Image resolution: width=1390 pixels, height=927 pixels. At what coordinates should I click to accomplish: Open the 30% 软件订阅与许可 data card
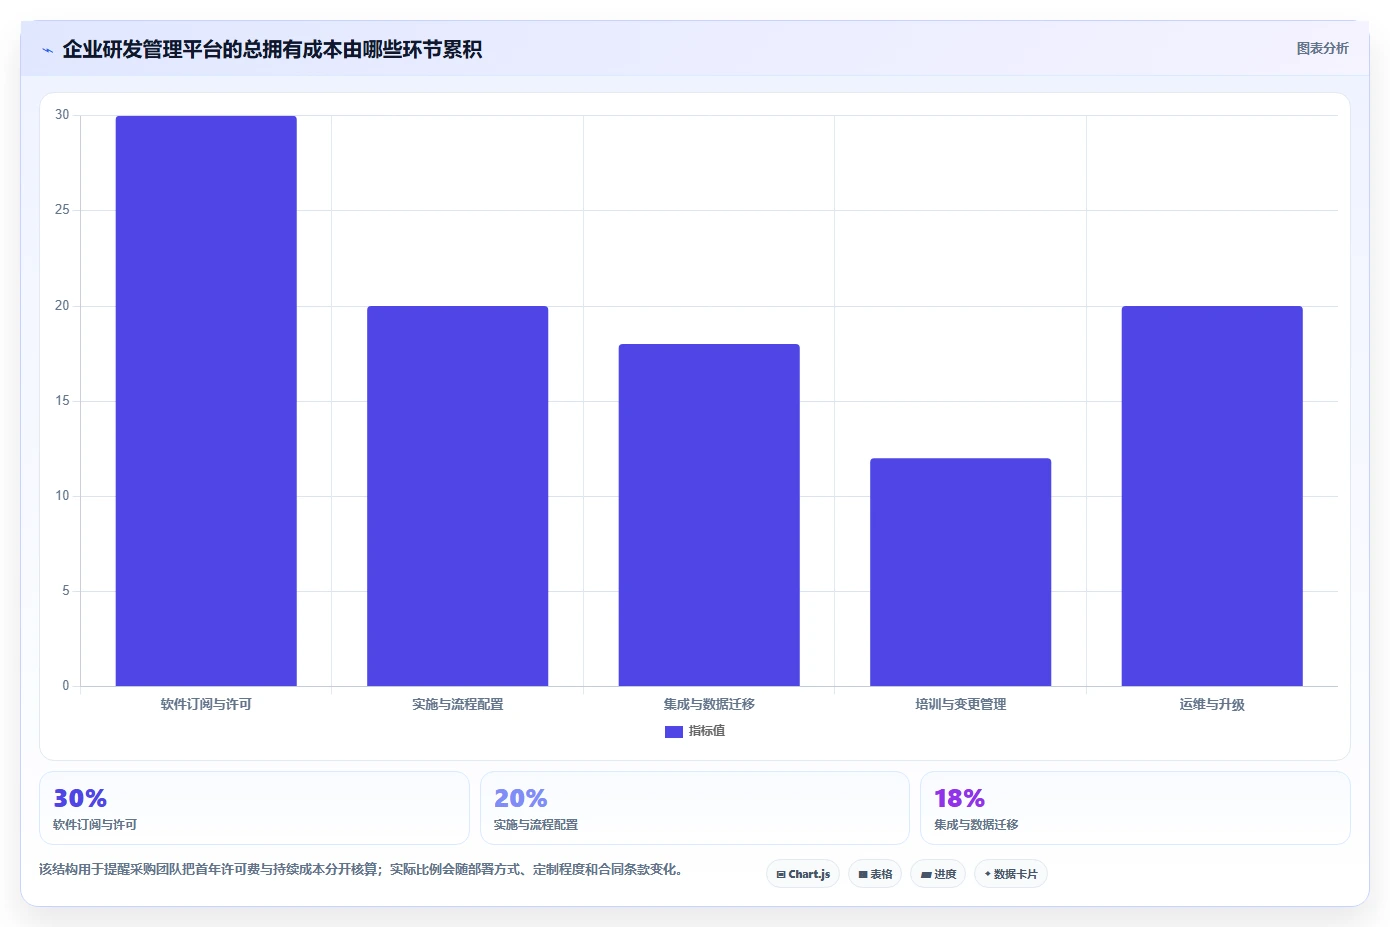(254, 808)
